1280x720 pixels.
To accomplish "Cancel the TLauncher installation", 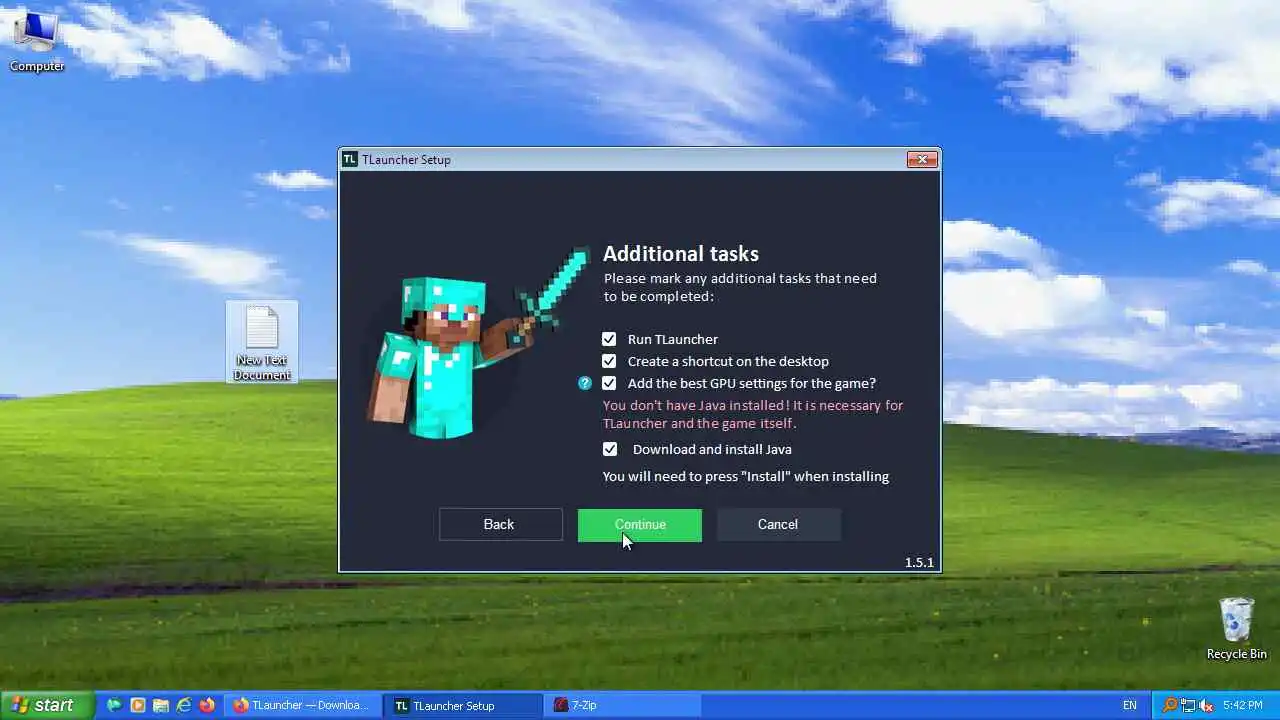I will (x=778, y=525).
